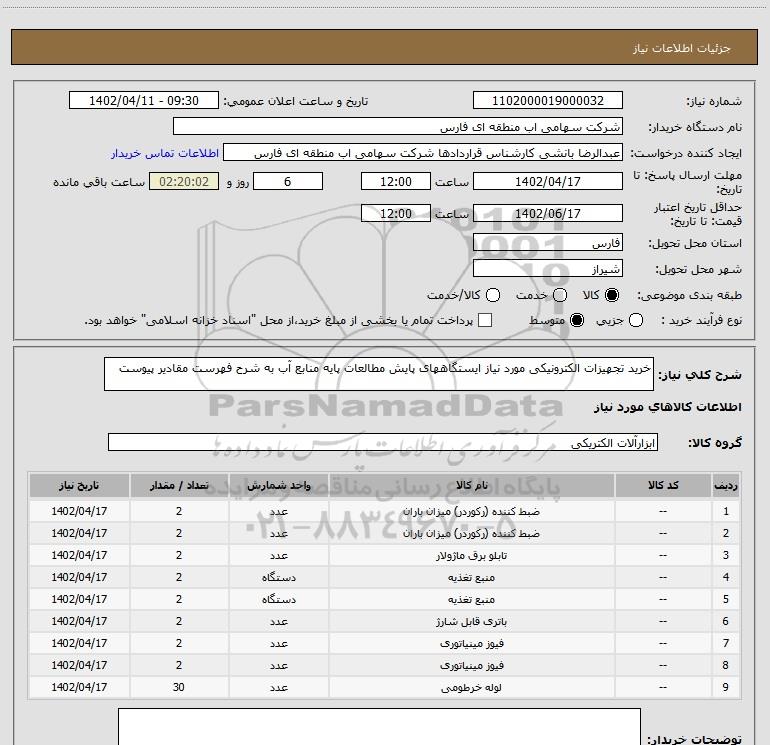770x745 pixels.
Task: Click the buyer notes text area
Action: [x=379, y=726]
